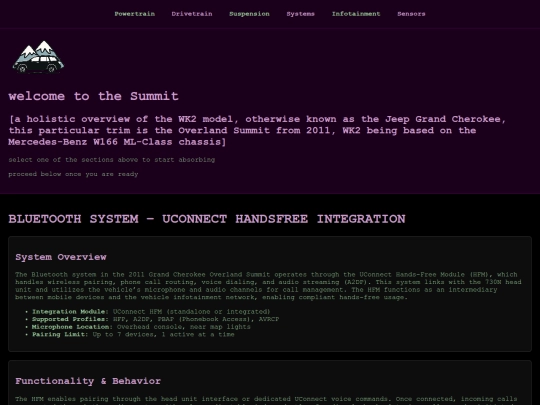Screen dimensions: 540x405
Task: Click the mountain and car logo
Action: click(38, 57)
